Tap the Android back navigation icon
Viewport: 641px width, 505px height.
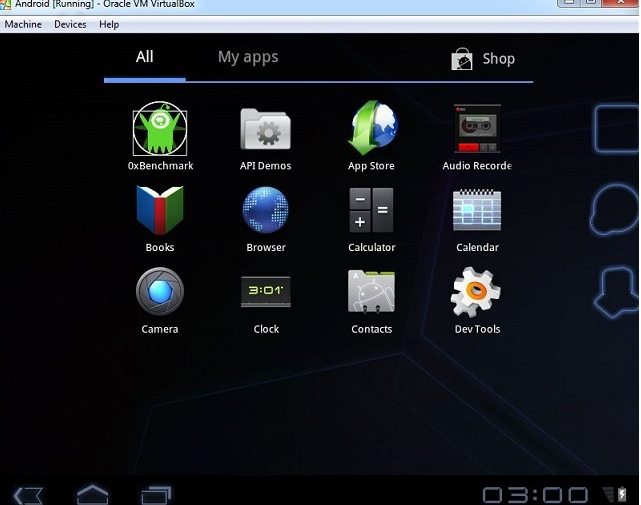click(28, 495)
